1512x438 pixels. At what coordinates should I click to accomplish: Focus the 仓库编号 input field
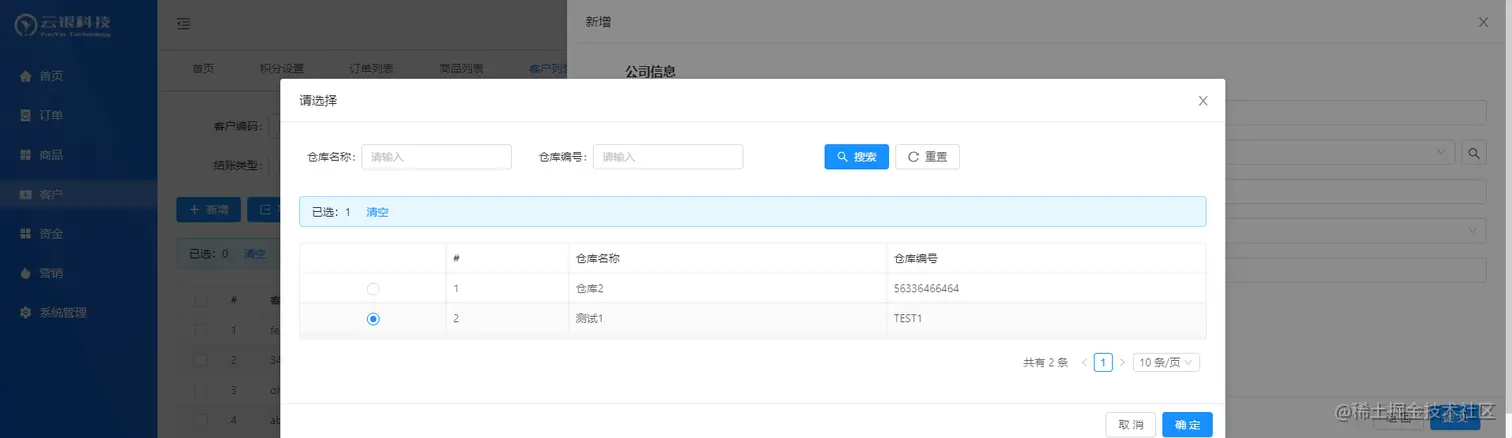tap(668, 157)
